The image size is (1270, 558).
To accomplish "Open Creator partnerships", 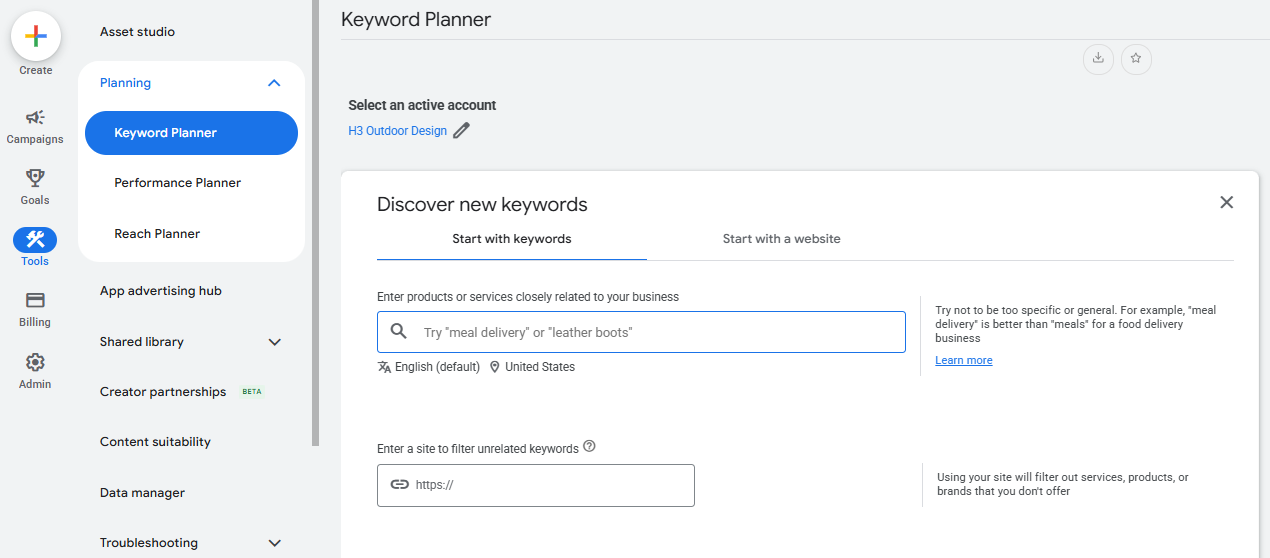I will [x=163, y=392].
